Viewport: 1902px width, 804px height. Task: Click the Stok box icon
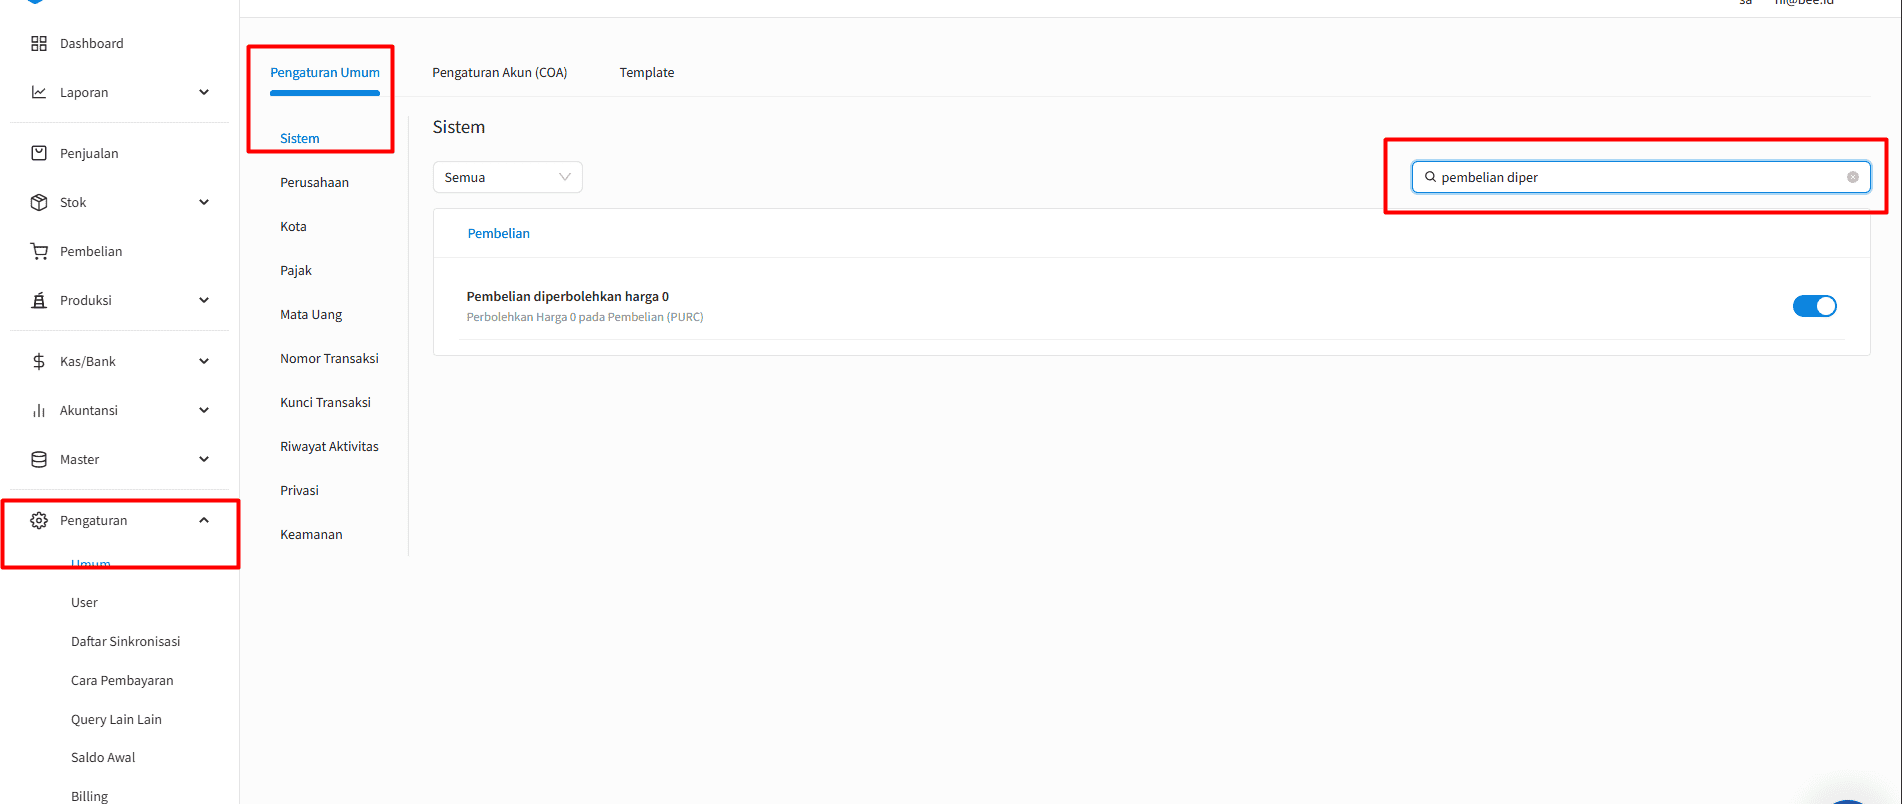[x=39, y=202]
